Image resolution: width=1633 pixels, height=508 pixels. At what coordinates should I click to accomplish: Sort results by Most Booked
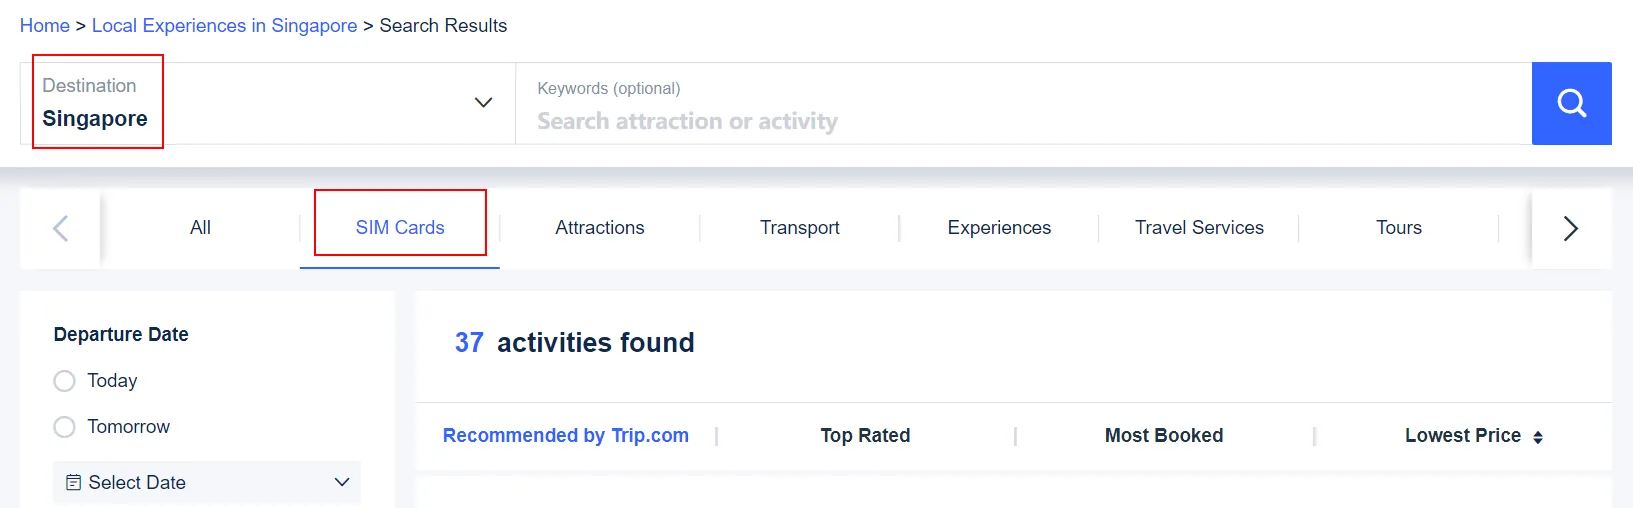(x=1164, y=436)
